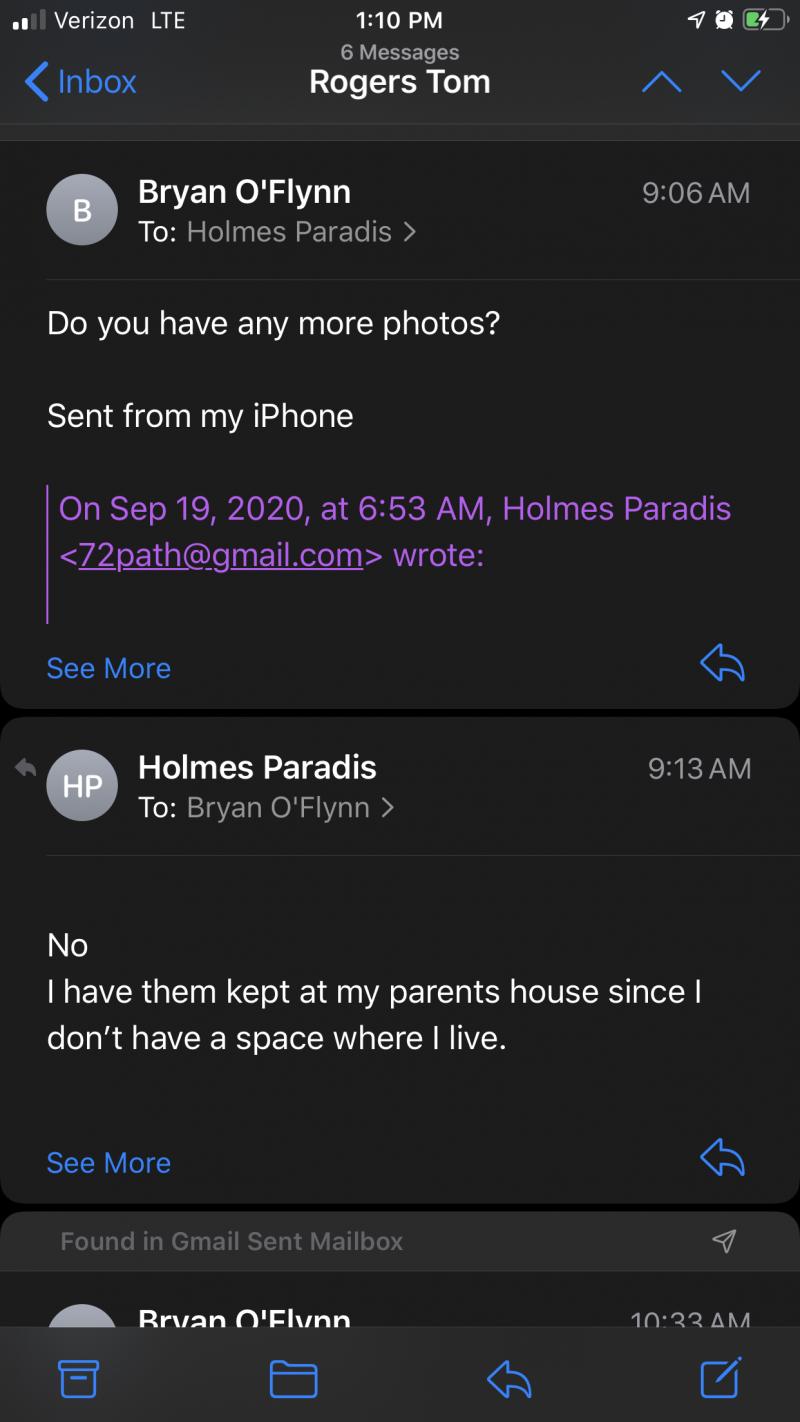This screenshot has height=1422, width=800.
Task: Reply to Bryan O'Flynn's 9:06 AM message
Action: (x=722, y=662)
